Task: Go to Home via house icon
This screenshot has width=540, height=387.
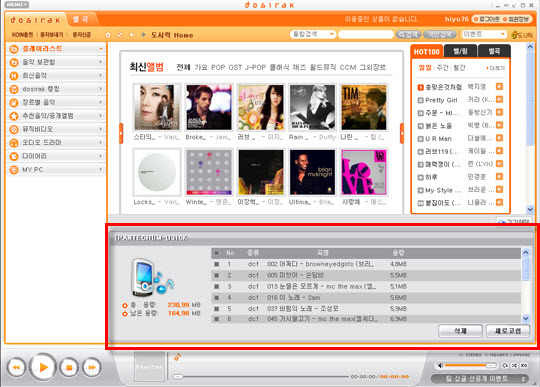Action: [x=108, y=35]
